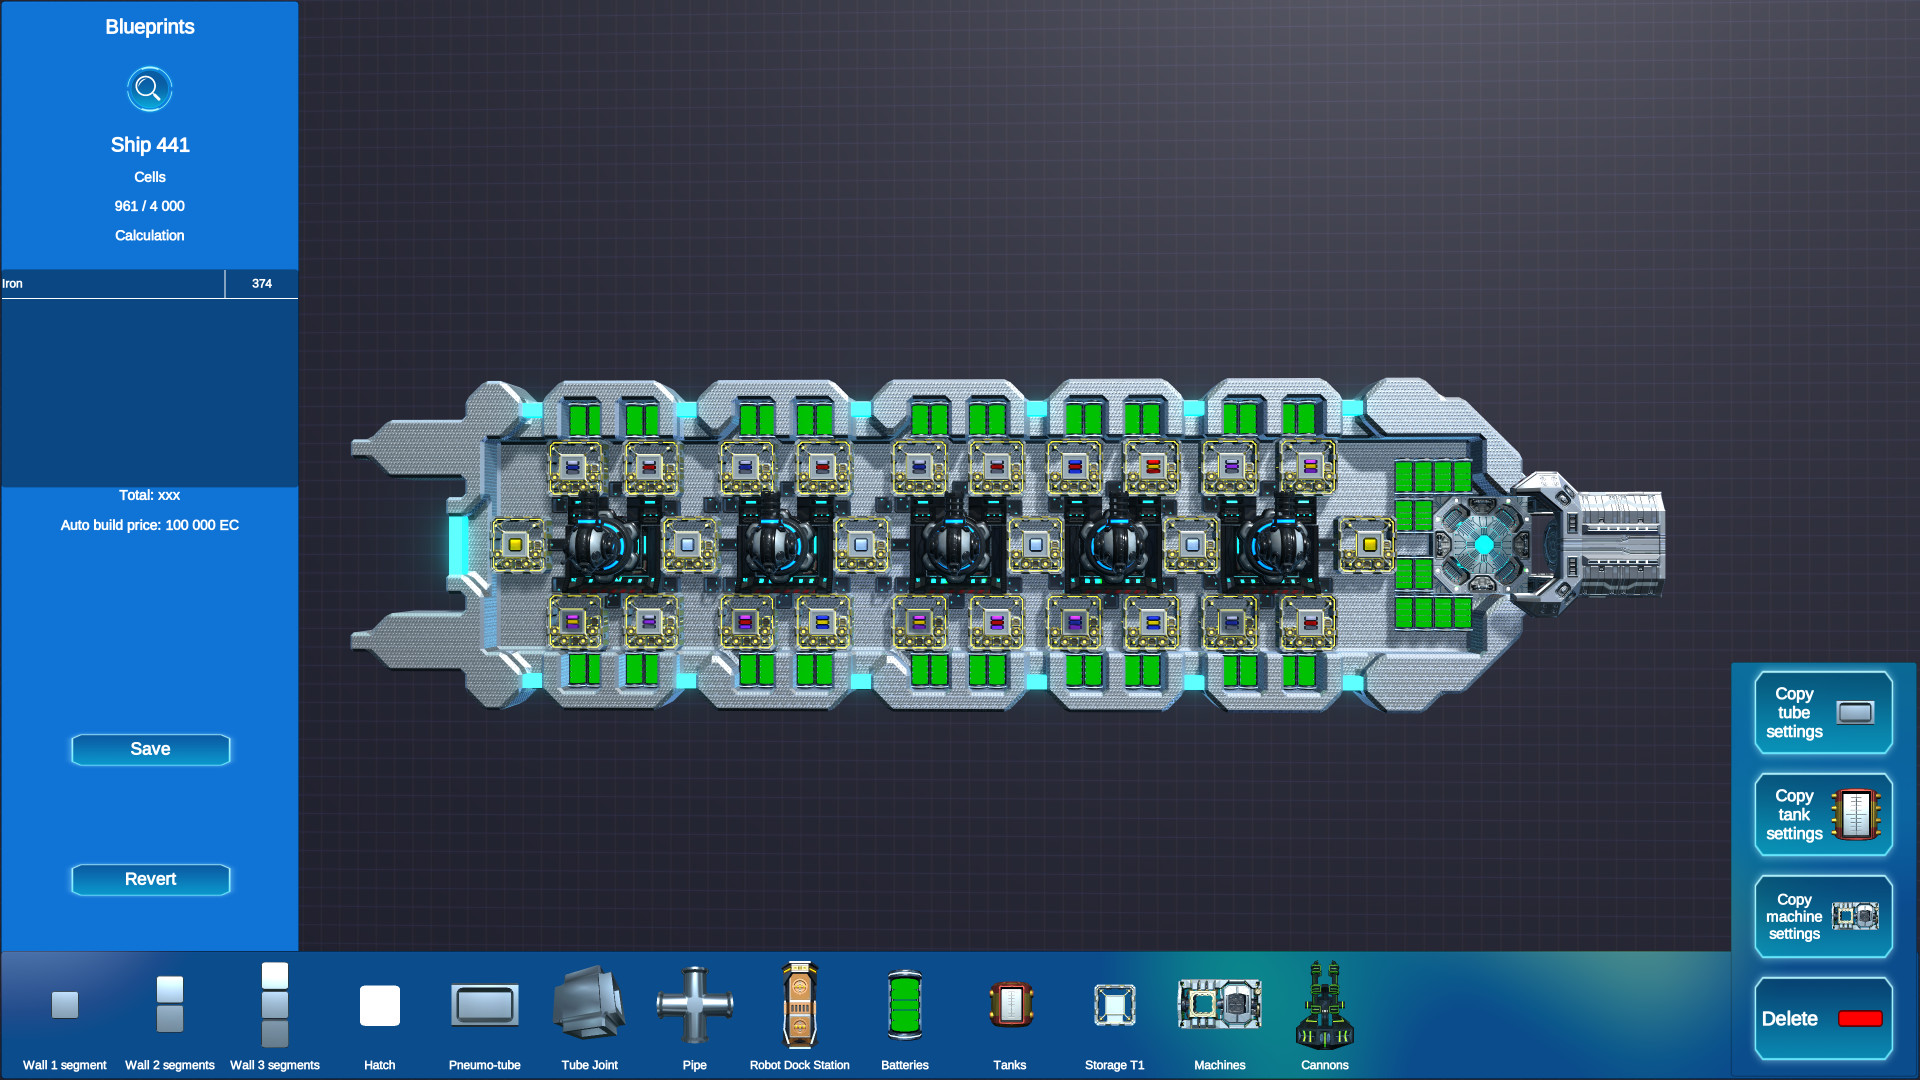Choose the Hatch build tool

coord(379,1005)
